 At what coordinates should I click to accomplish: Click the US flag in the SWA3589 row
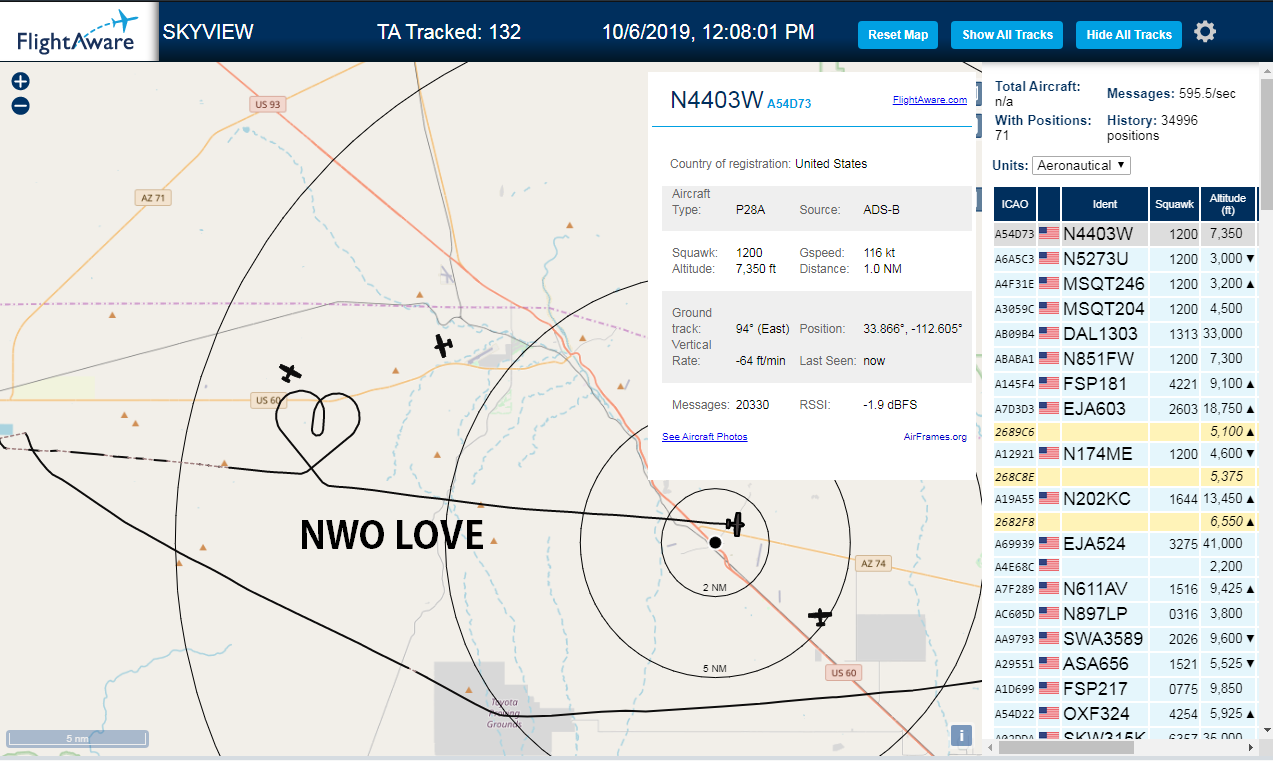[1049, 639]
